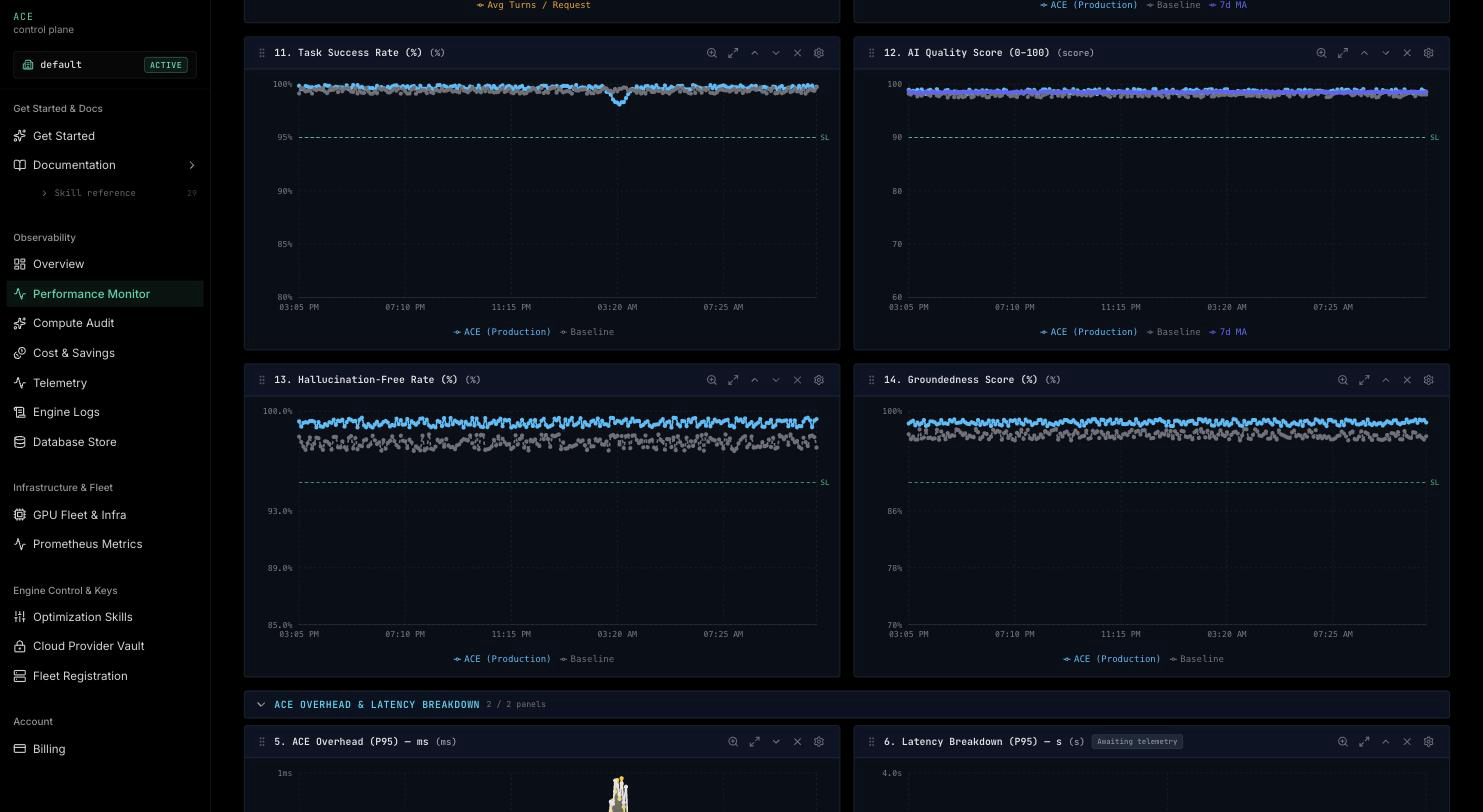The width and height of the screenshot is (1483, 812).
Task: Open ACE Overhead panel settings
Action: tap(819, 742)
